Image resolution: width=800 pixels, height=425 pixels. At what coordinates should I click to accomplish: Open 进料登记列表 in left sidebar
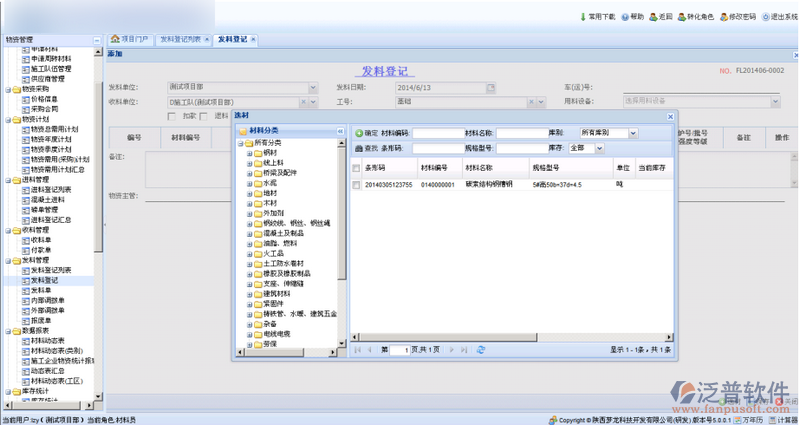50,188
